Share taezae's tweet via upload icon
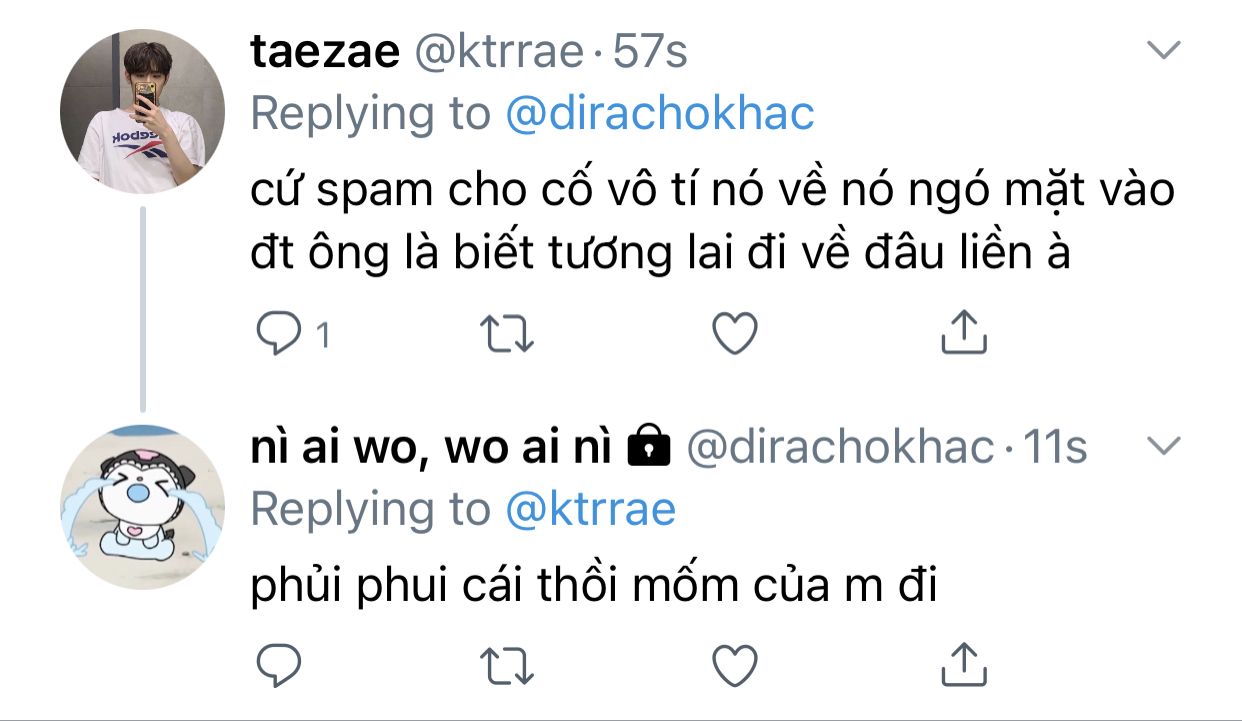Viewport: 1242px width, 721px height. (x=964, y=332)
